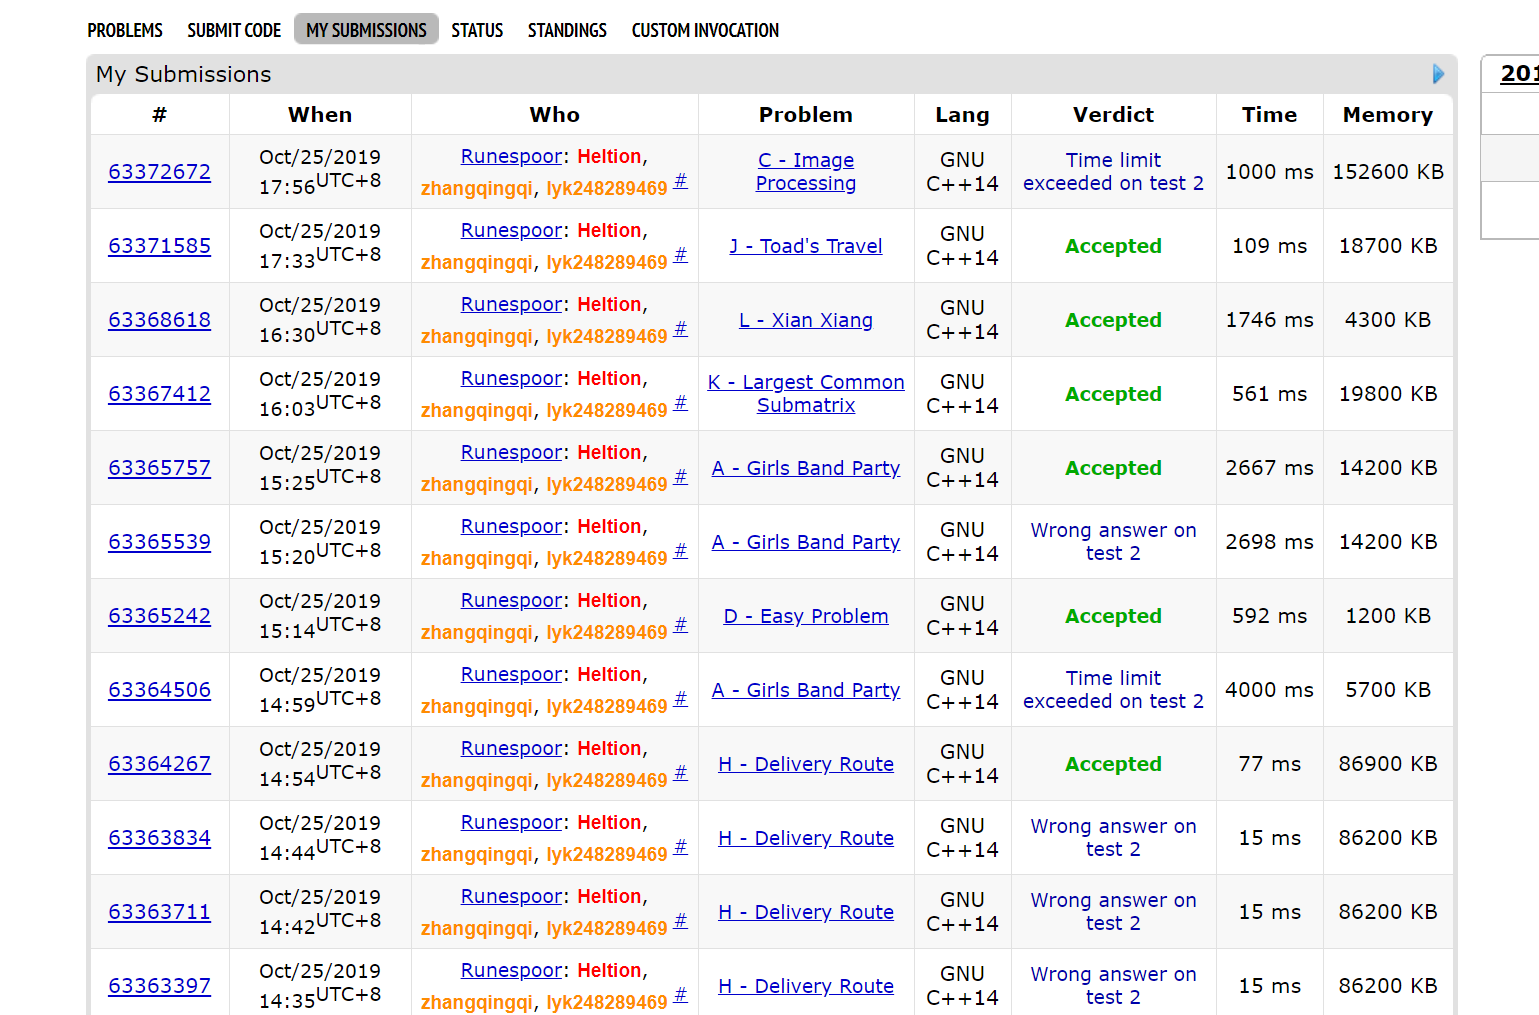Click the # mark in submission 63365242 row
Screen dimensions: 1539x1015
tap(680, 625)
